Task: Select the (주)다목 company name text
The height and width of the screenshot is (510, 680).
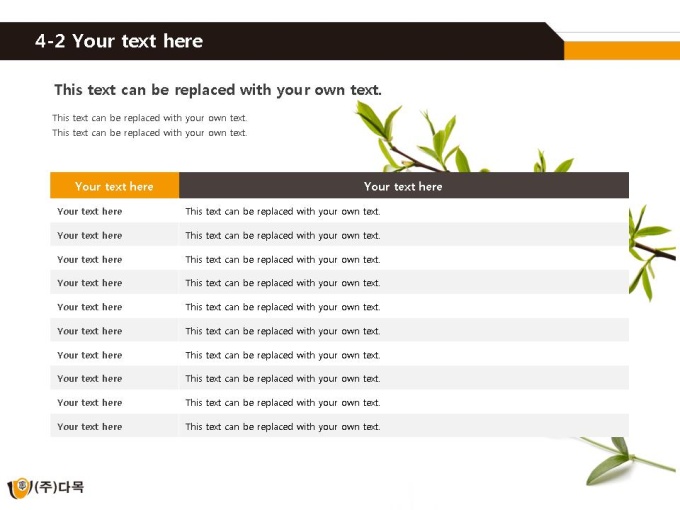Action: tap(59, 487)
